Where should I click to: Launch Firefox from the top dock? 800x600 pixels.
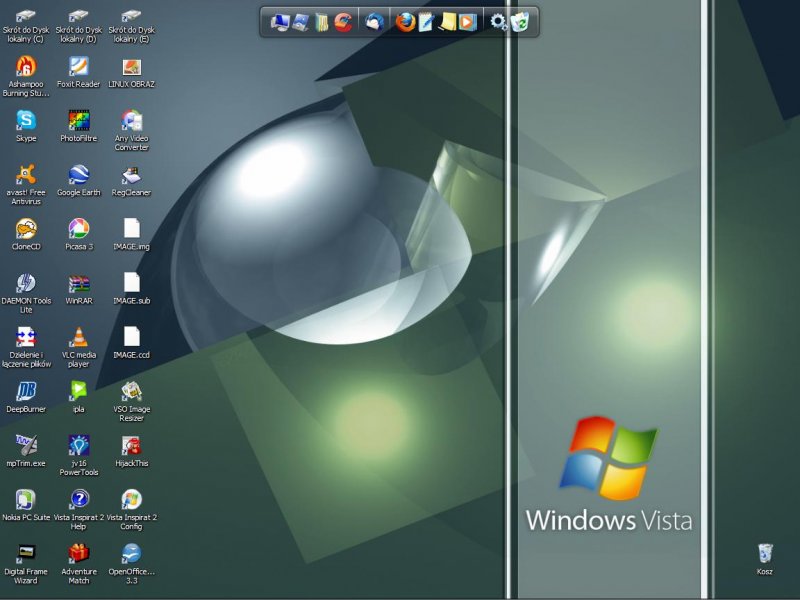406,22
